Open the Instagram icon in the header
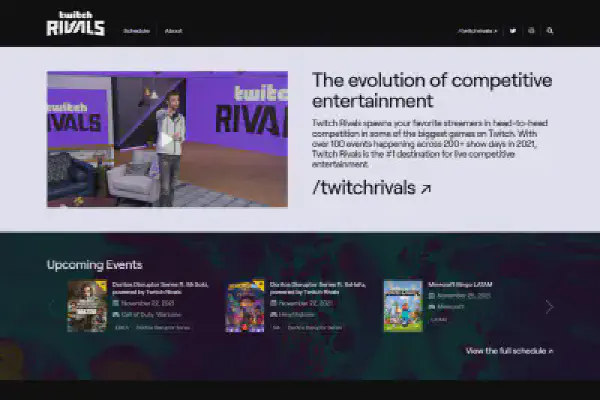Screen dimensions: 600x400 [x=531, y=31]
